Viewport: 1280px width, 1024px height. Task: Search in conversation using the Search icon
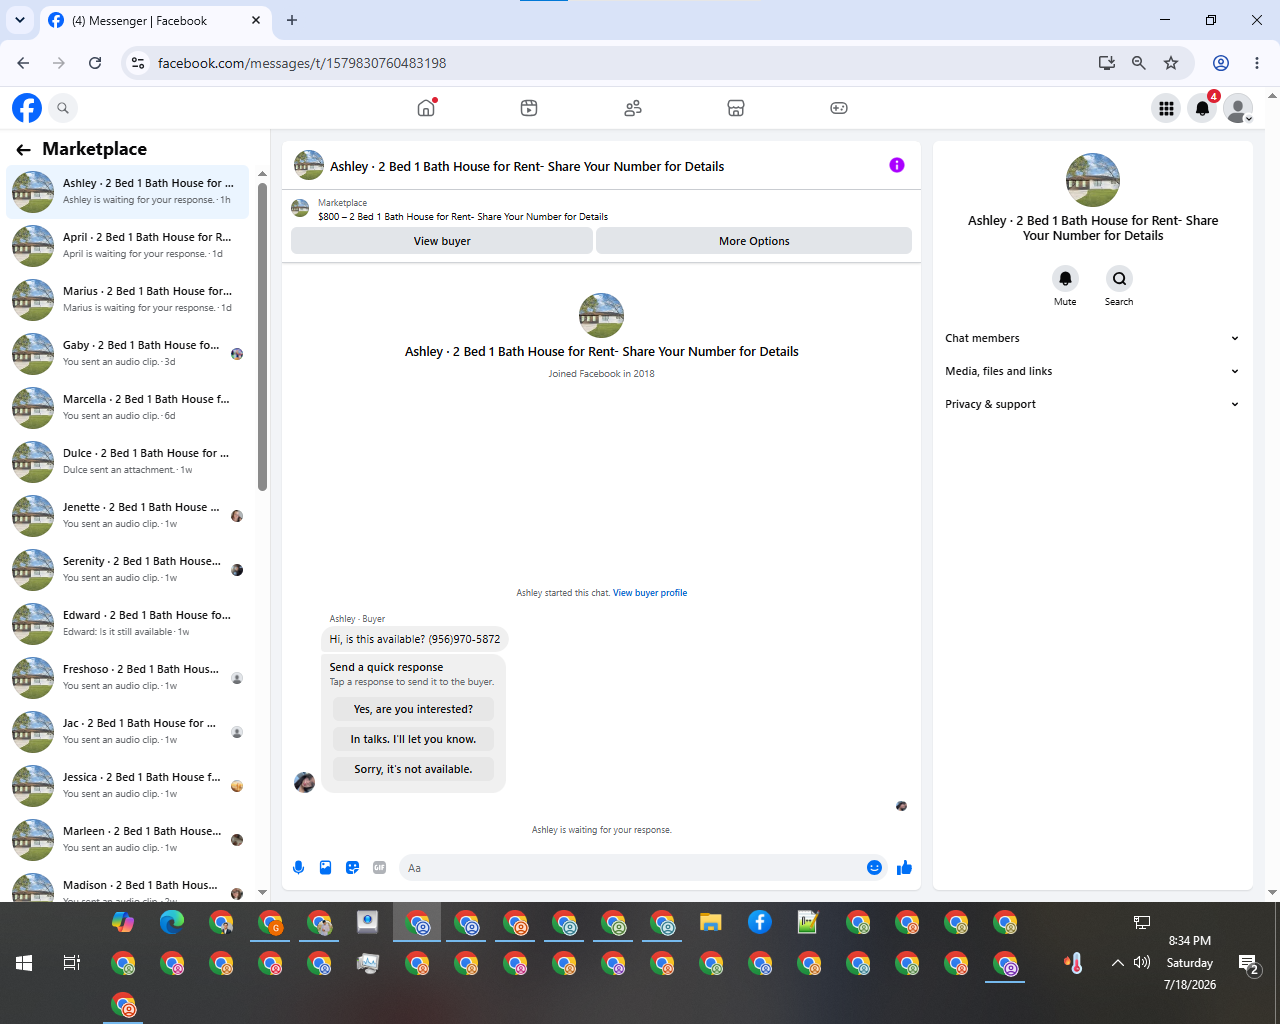click(x=1119, y=278)
